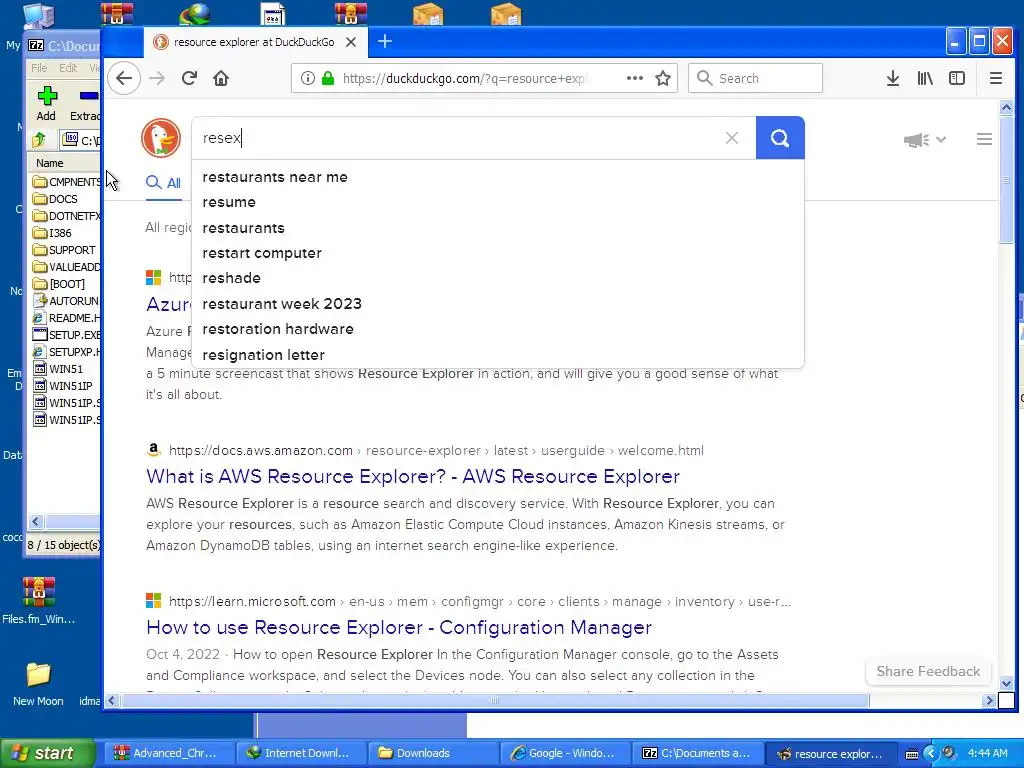Screen dimensions: 1024x768
Task: Open What is AWS Resource Explorer link
Action: click(x=413, y=477)
